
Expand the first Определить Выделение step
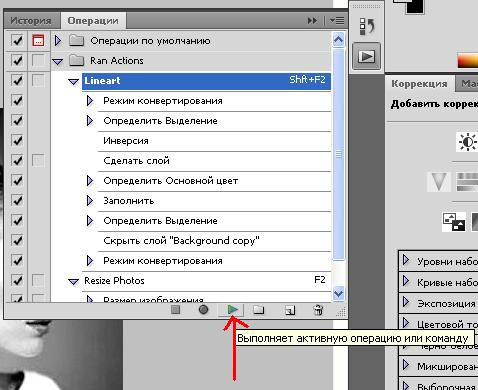(x=90, y=121)
